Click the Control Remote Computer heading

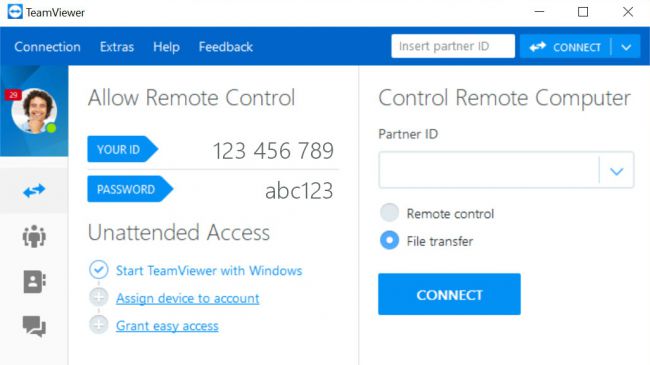tap(504, 98)
